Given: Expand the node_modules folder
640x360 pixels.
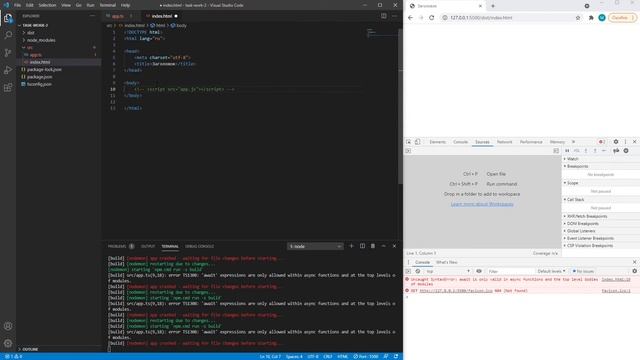Looking at the screenshot, I should pyautogui.click(x=41, y=40).
